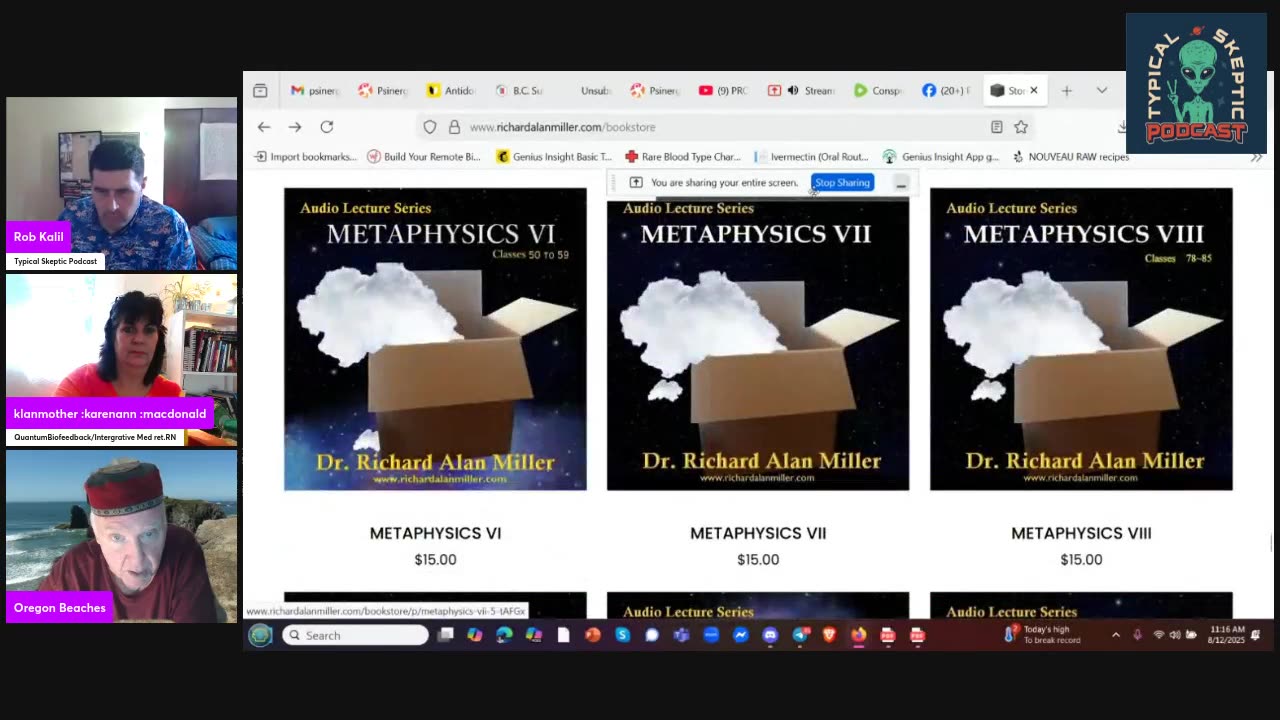
Task: Click METAPHYSICS VII product title
Action: coord(758,533)
